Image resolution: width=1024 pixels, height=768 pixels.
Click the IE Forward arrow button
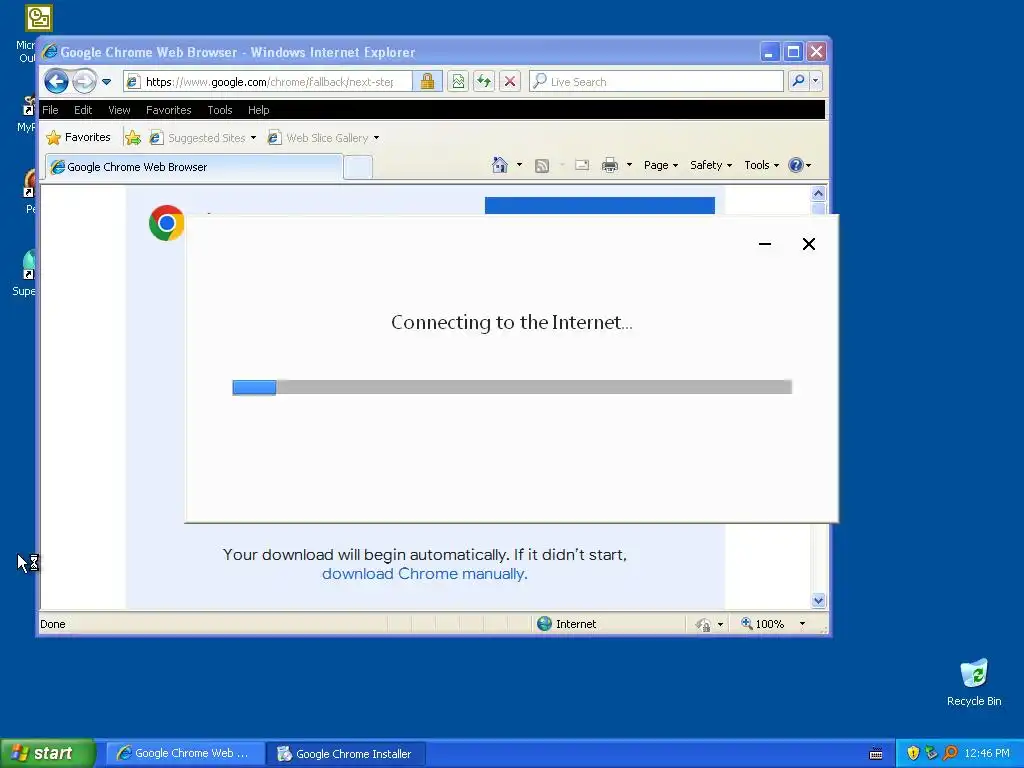tap(84, 82)
